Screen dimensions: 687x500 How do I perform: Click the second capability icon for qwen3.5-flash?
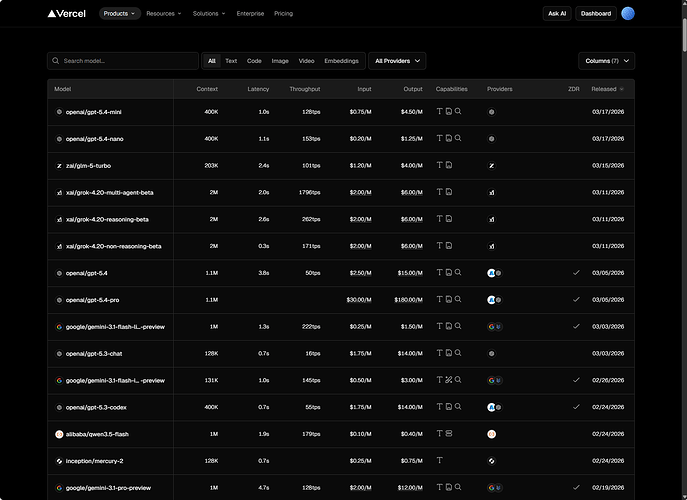point(449,433)
